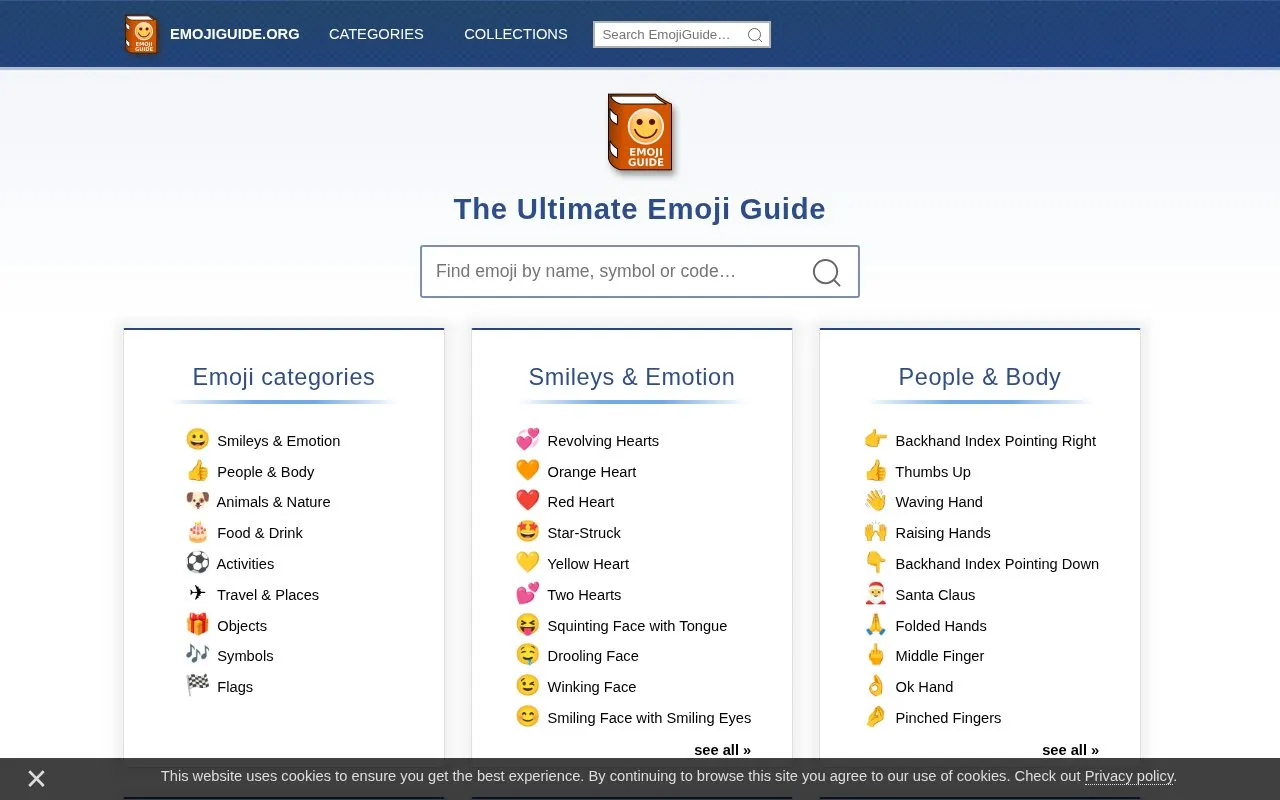Open the Squinting Face with Tongue link
The width and height of the screenshot is (1280, 800).
637,626
